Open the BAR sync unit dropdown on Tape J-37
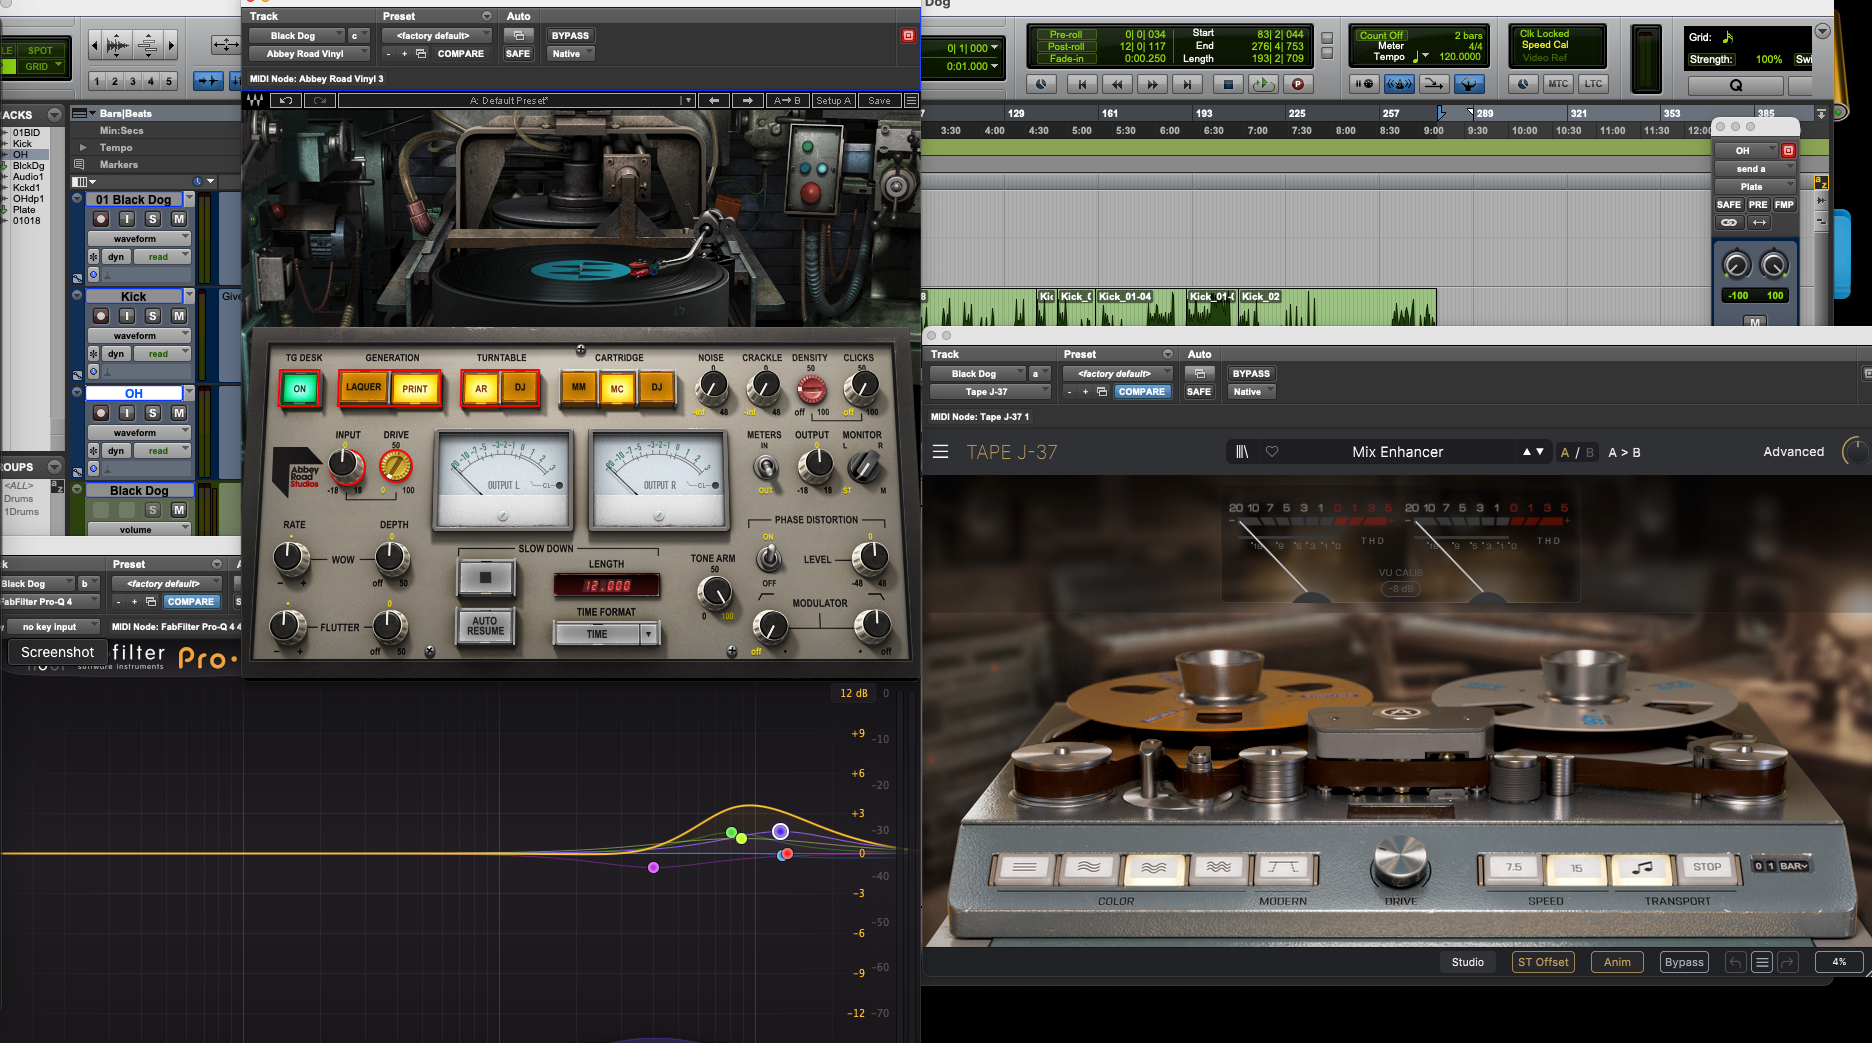This screenshot has width=1872, height=1043. [1794, 866]
